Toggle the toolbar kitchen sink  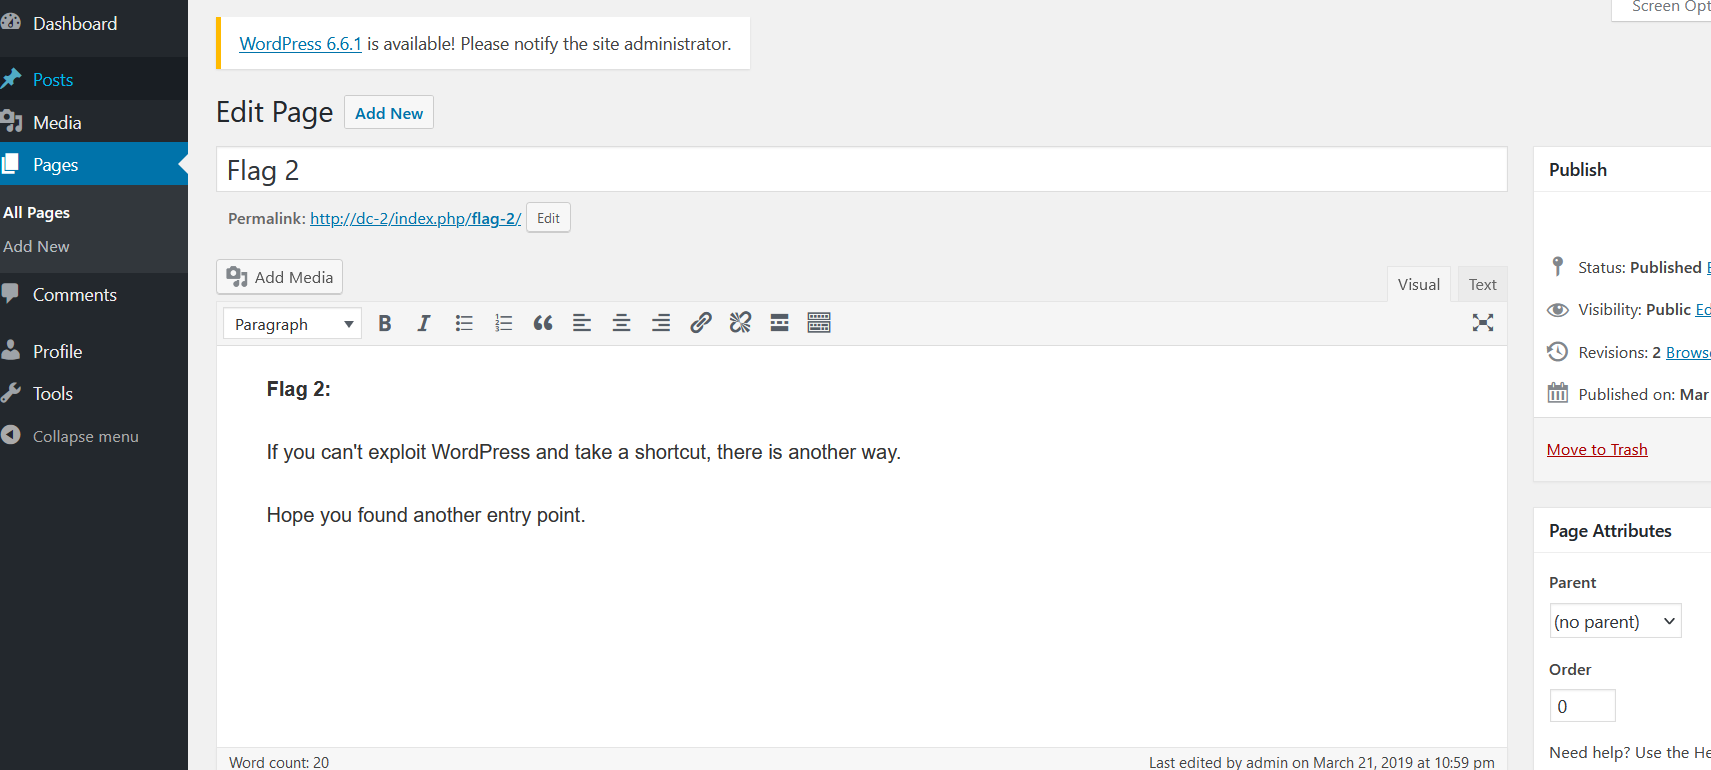click(819, 323)
